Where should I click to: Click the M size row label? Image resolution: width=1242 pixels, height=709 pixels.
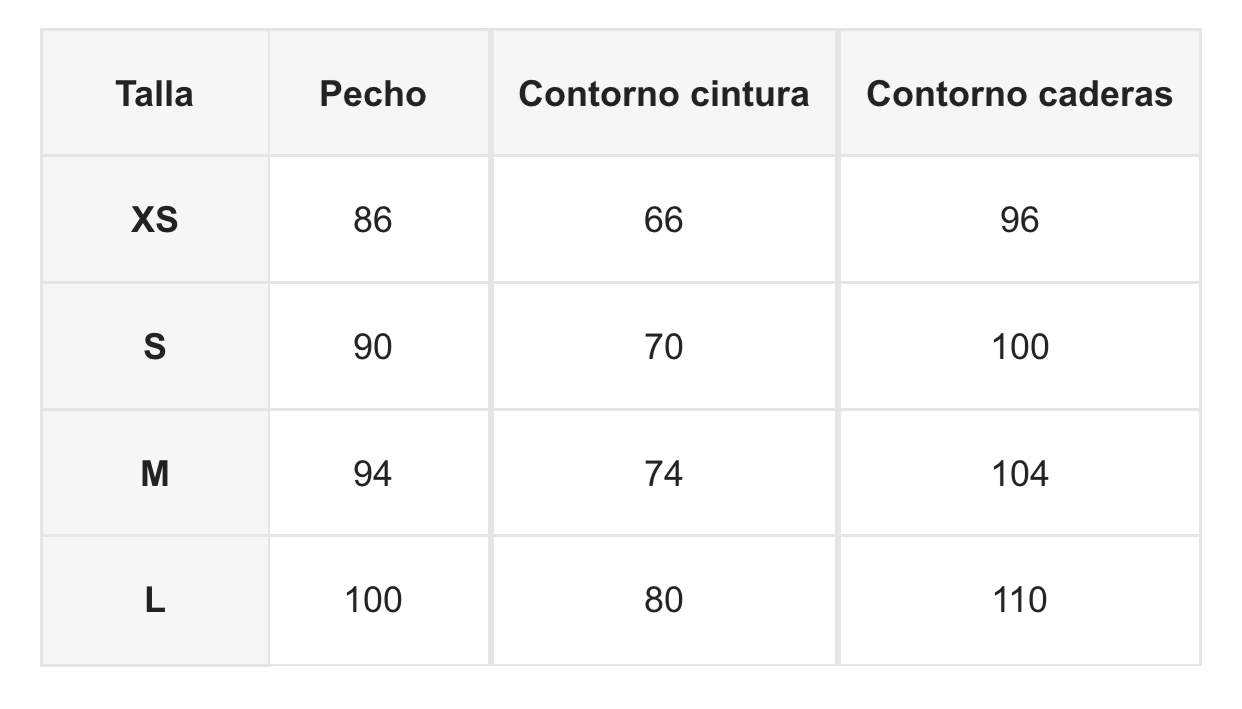[155, 473]
